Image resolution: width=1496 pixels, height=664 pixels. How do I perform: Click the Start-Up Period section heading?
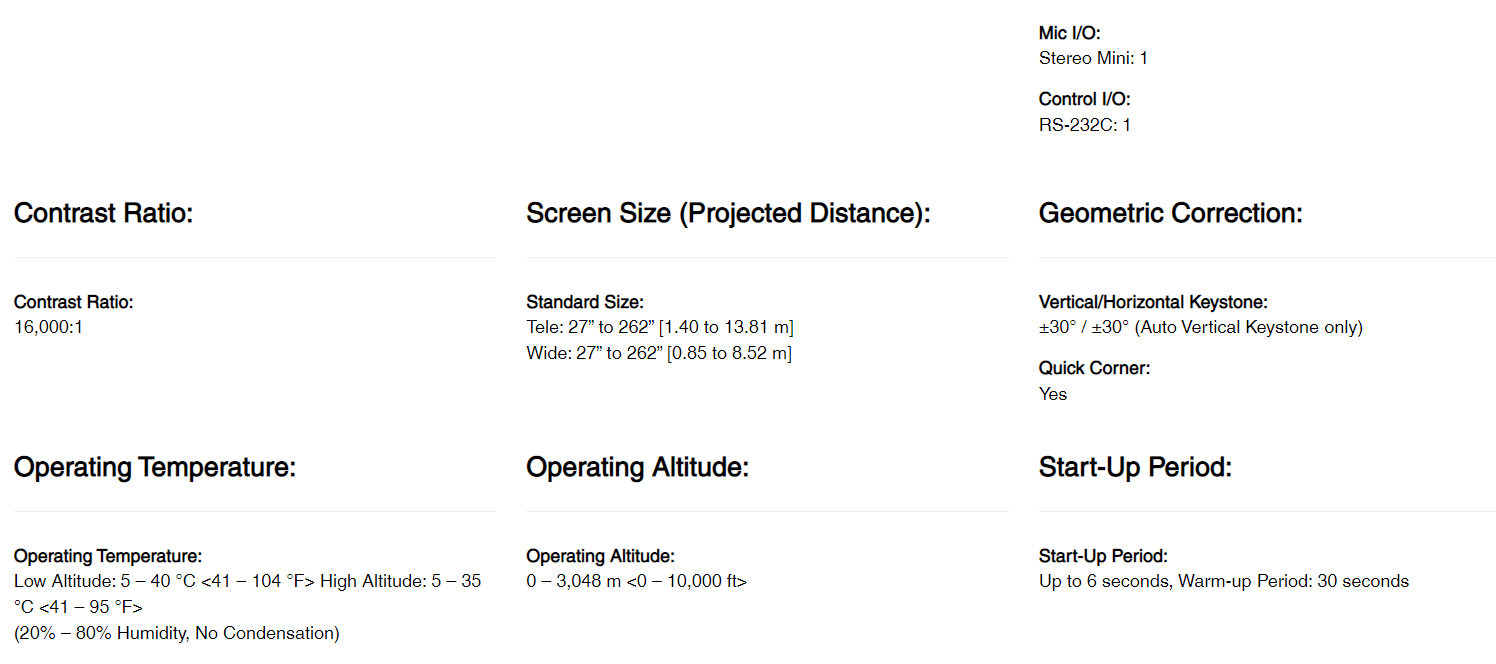coord(1135,467)
